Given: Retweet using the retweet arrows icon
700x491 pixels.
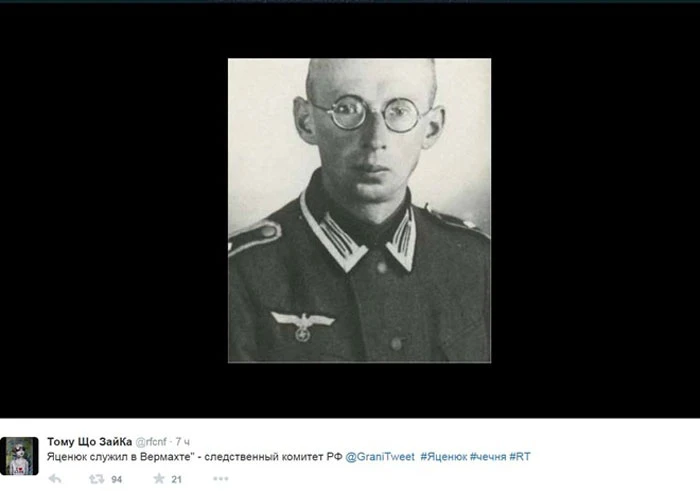Looking at the screenshot, I should 96,479.
